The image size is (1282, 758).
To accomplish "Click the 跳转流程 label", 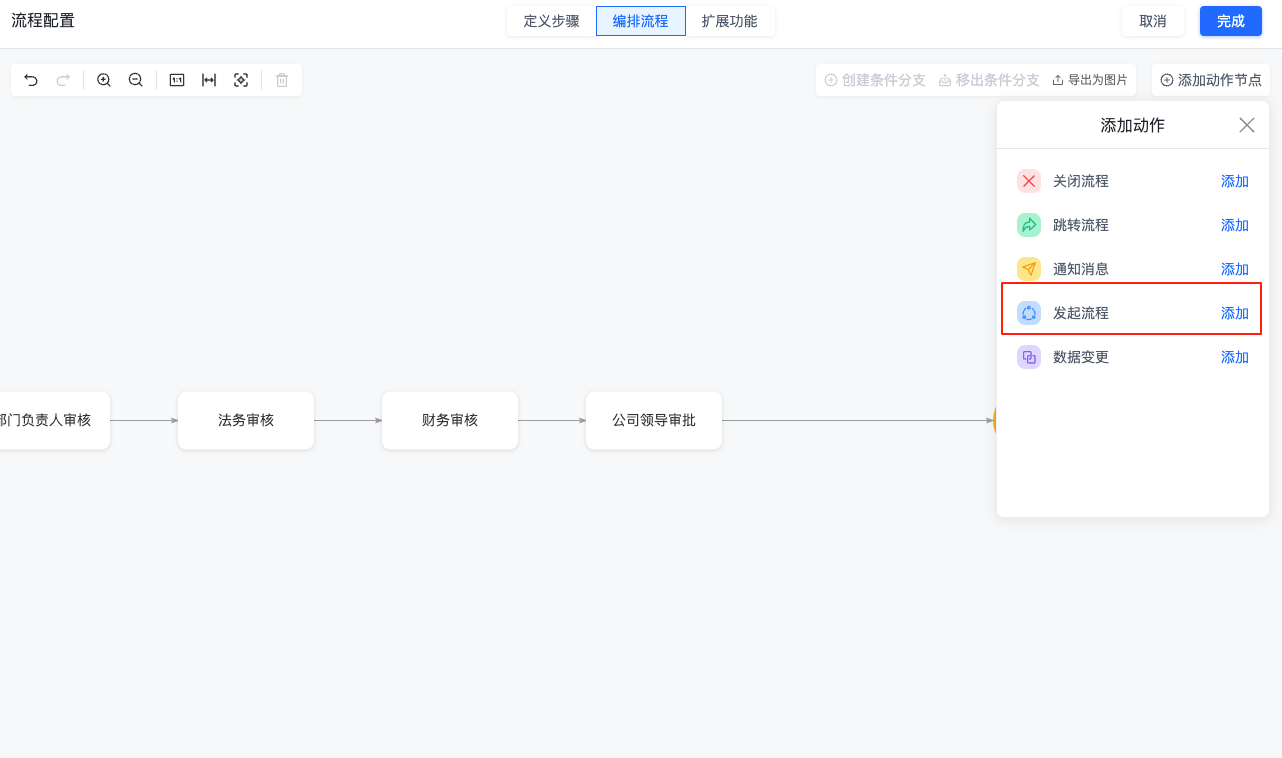I will click(x=1081, y=225).
